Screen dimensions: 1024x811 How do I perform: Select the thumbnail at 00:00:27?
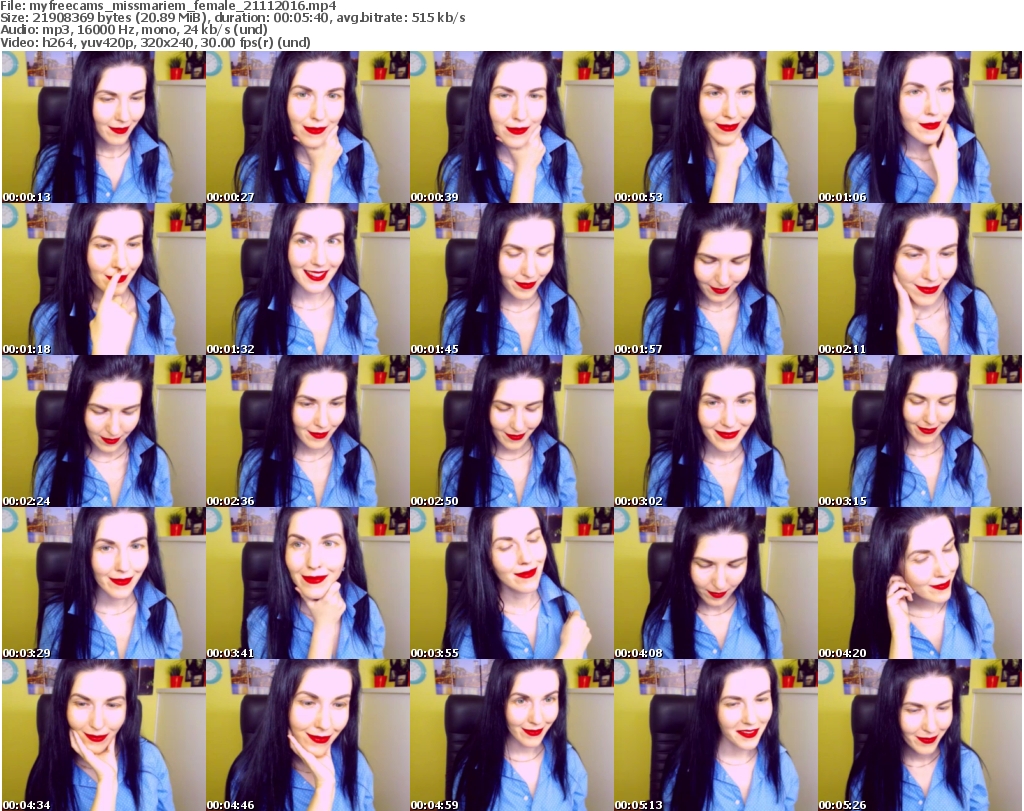point(308,127)
